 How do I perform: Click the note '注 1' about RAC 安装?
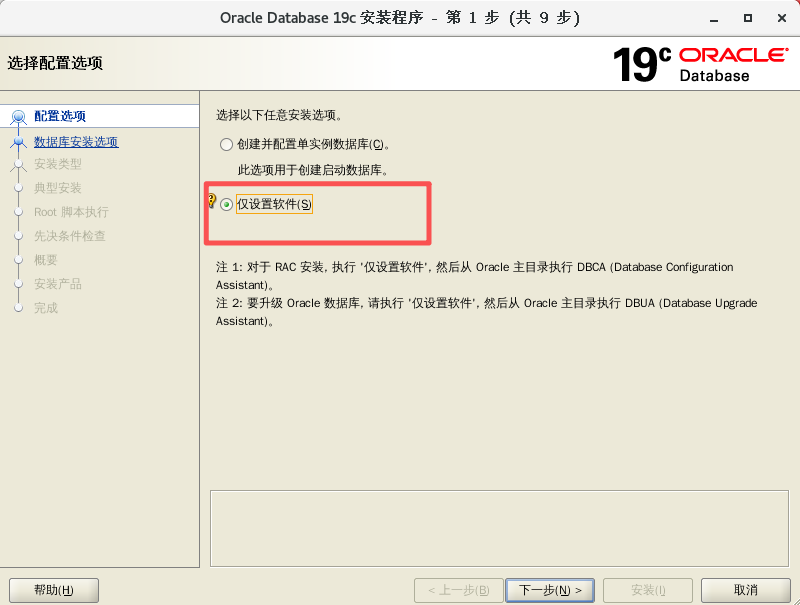pos(474,276)
